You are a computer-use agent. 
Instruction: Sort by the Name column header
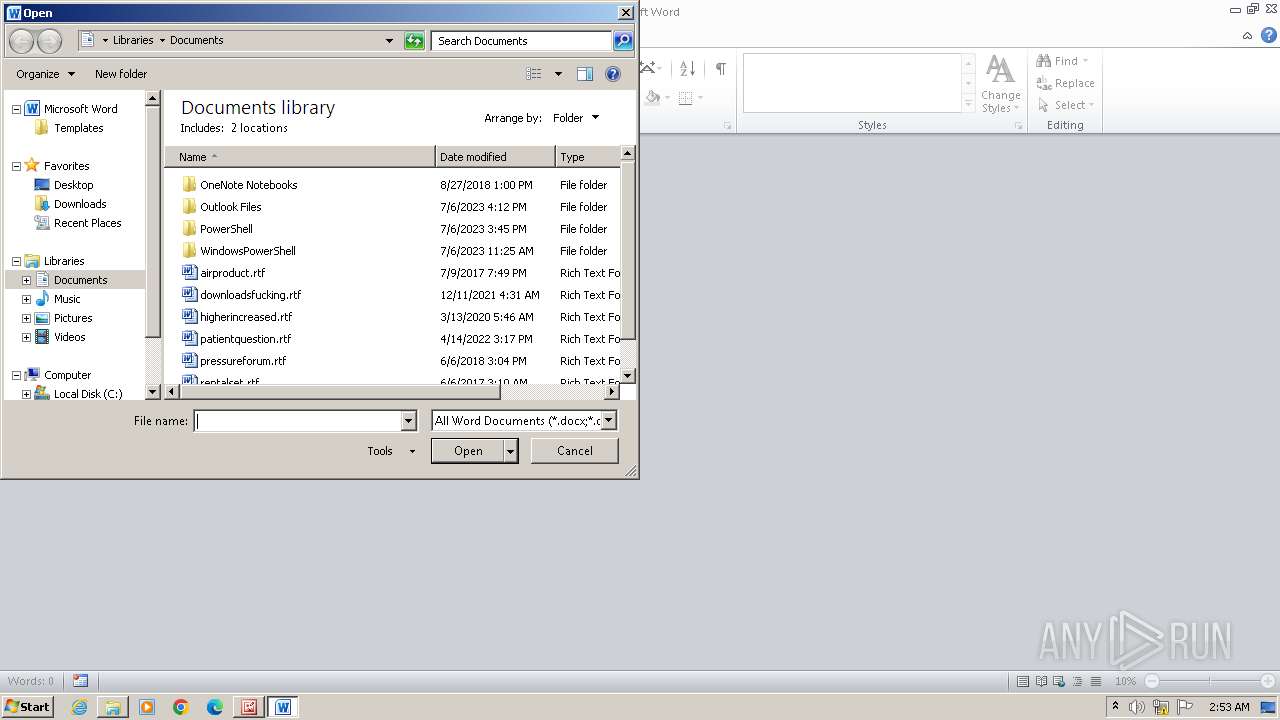pyautogui.click(x=300, y=157)
